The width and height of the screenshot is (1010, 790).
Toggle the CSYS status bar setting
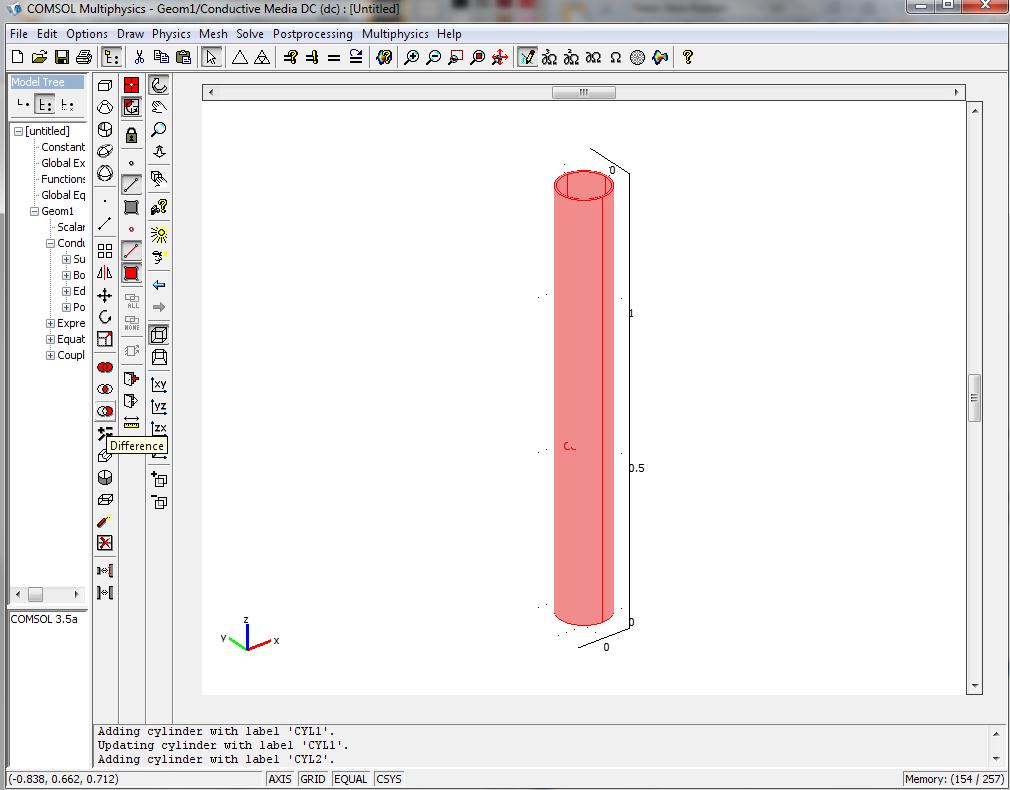pos(388,779)
